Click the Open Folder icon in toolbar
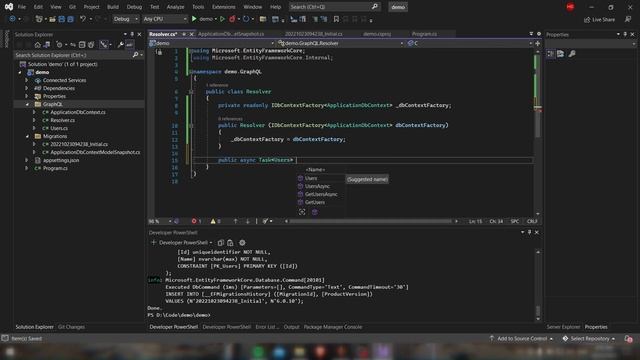 pyautogui.click(x=52, y=19)
